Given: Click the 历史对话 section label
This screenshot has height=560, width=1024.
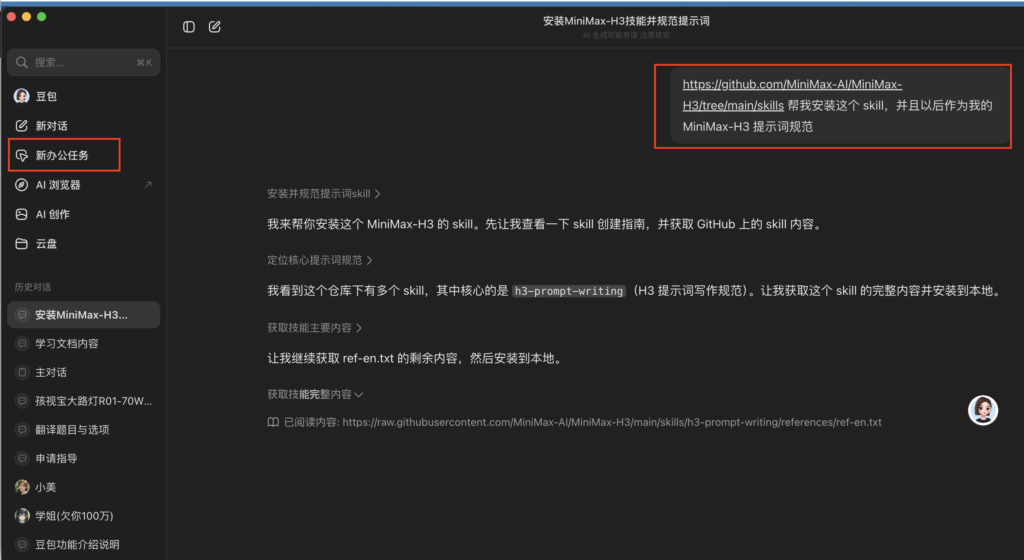Looking at the screenshot, I should tap(33, 287).
